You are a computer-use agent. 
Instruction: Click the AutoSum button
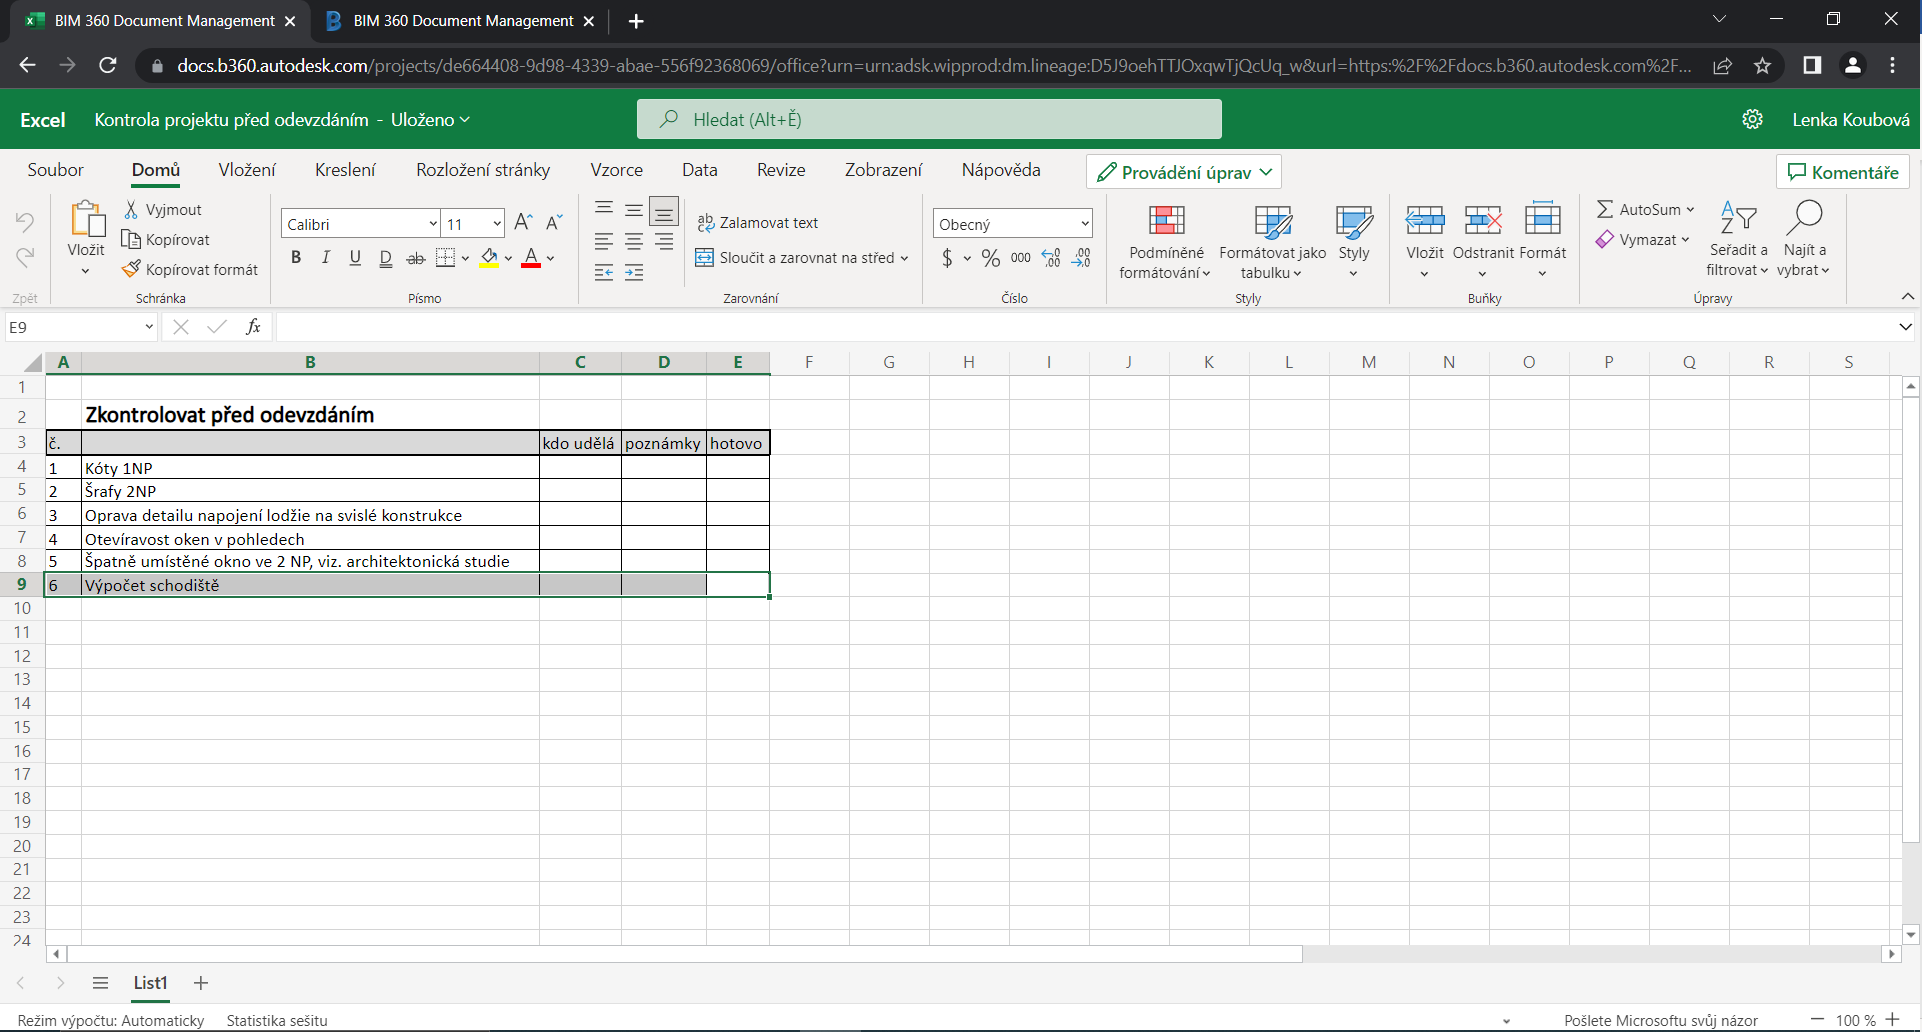1644,209
